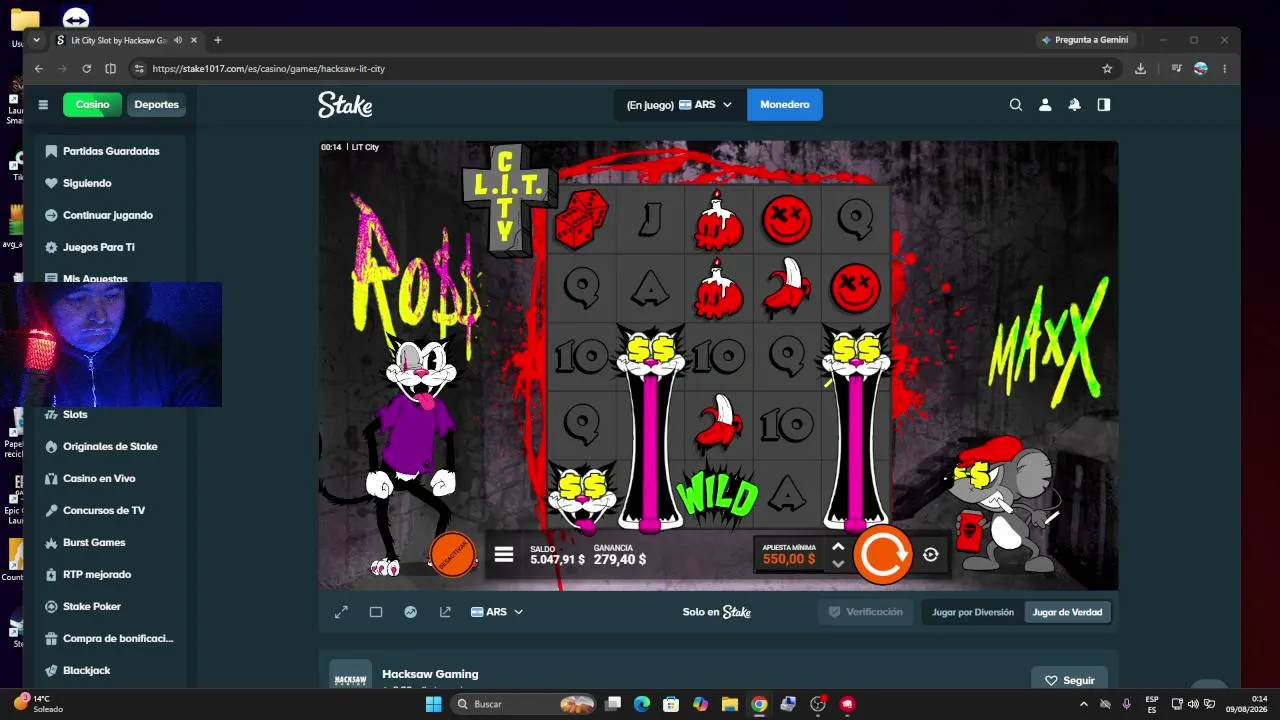Open the autoplay settings icon
The height and width of the screenshot is (720, 1280).
pos(931,555)
